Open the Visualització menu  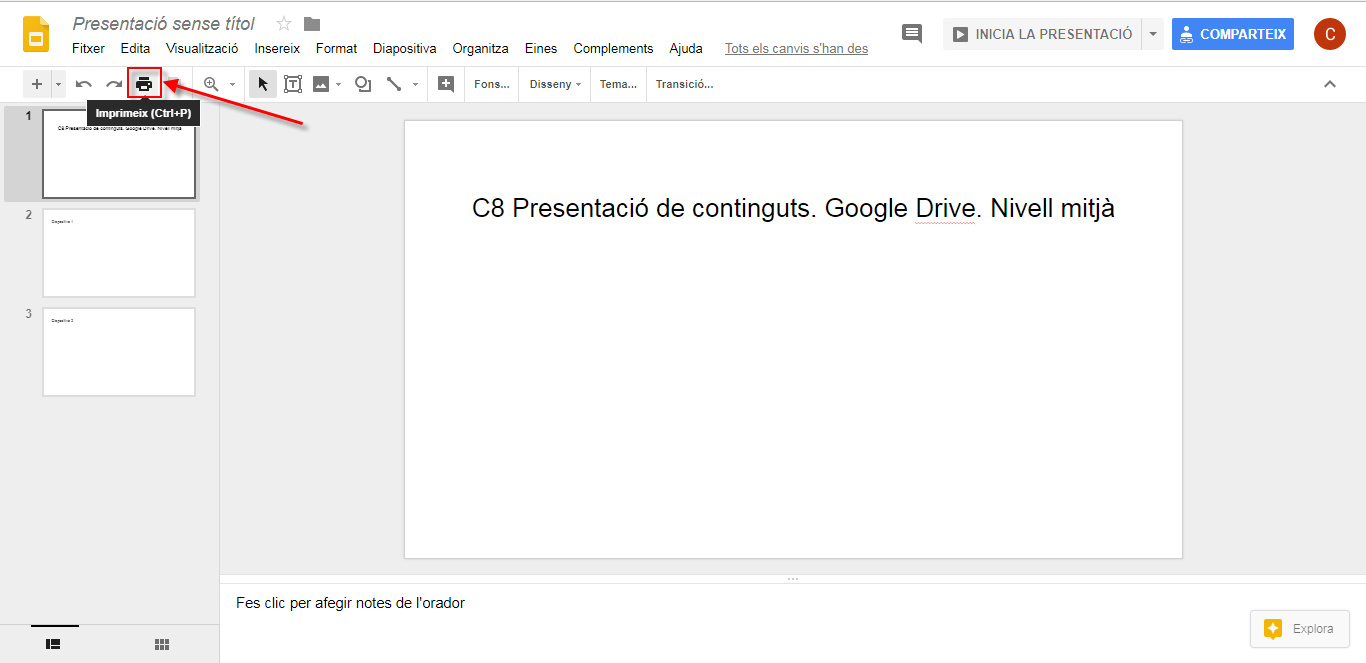(202, 48)
